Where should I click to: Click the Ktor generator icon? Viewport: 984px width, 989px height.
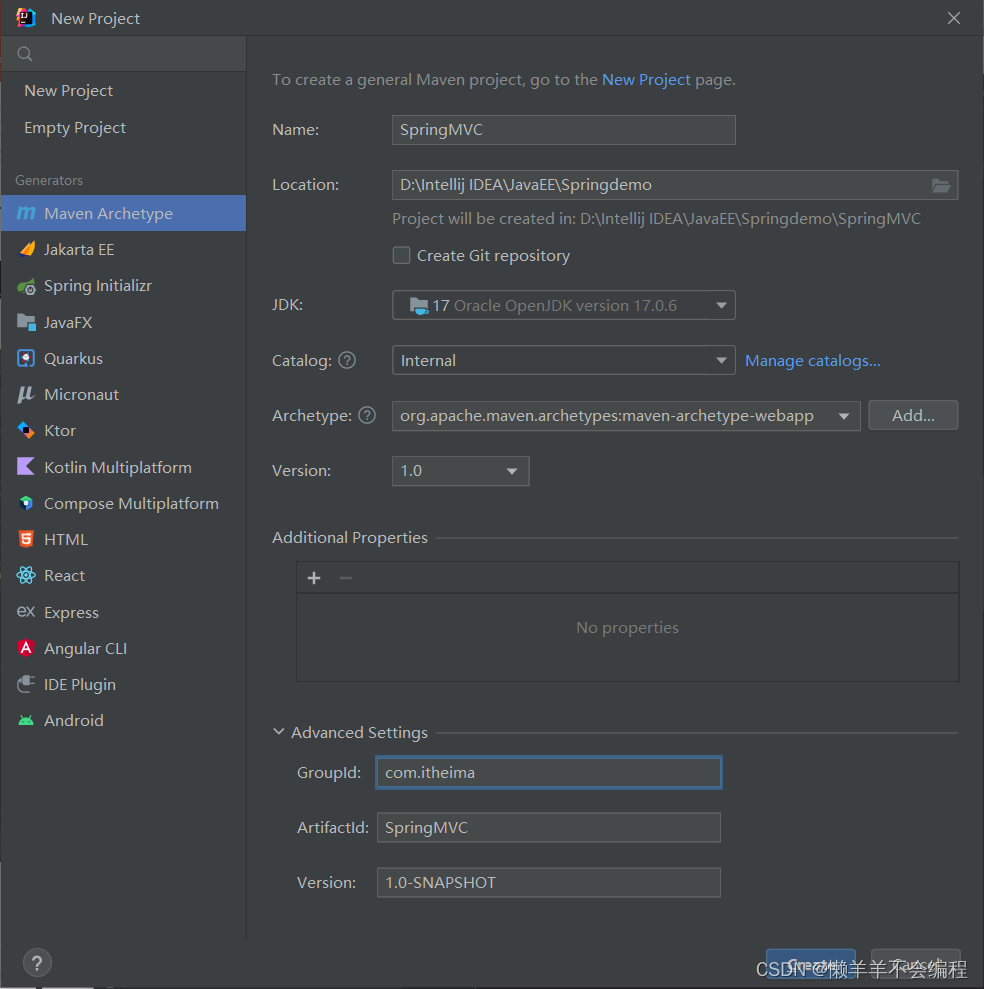[26, 430]
